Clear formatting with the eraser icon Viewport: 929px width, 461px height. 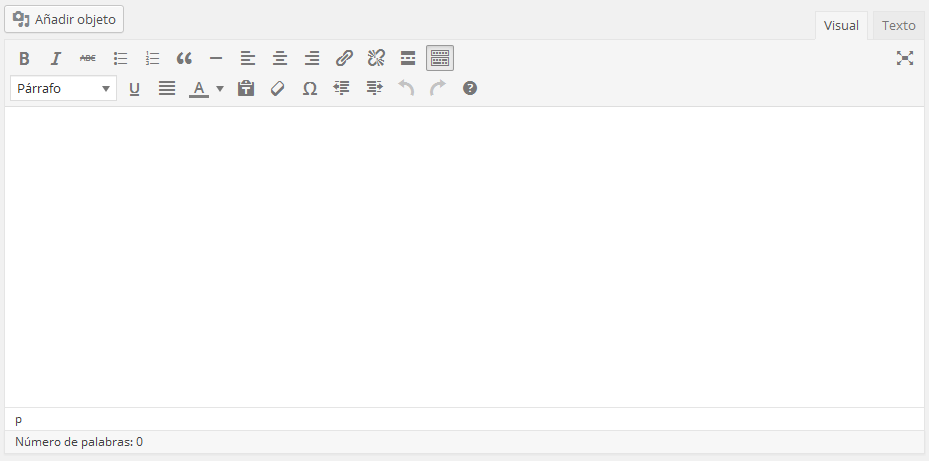pos(278,88)
